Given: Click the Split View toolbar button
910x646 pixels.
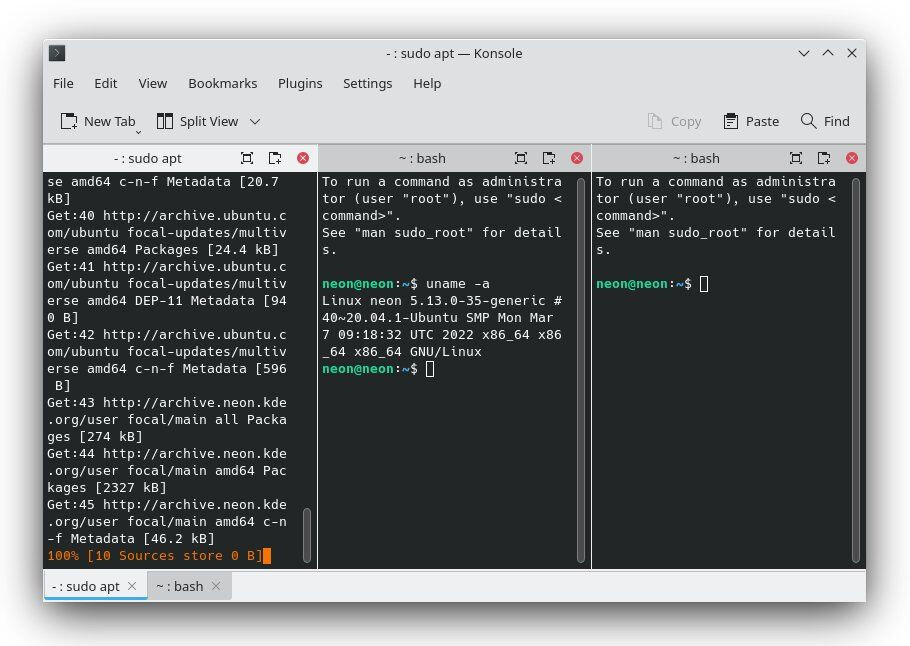Looking at the screenshot, I should [x=198, y=121].
